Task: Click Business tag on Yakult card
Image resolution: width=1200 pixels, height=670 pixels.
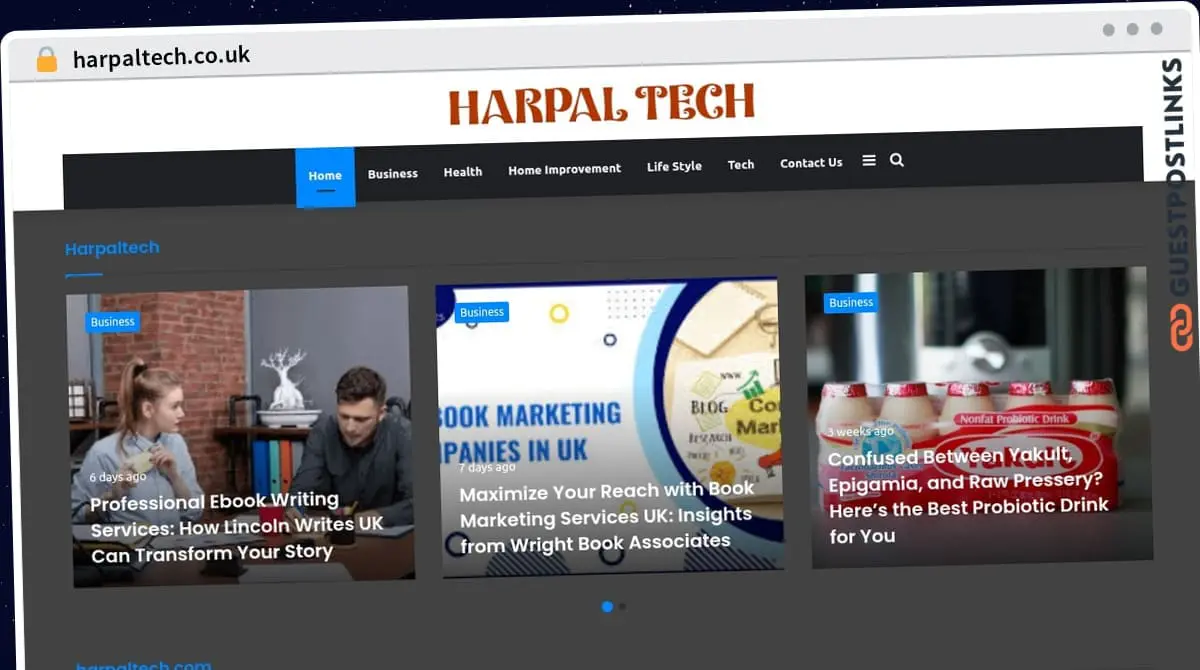Action: (x=851, y=302)
